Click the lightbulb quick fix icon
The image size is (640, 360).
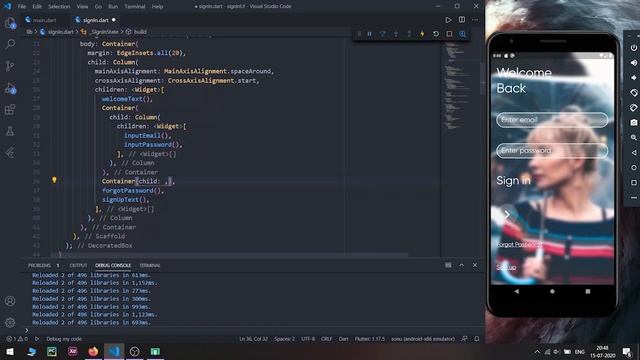coord(54,180)
